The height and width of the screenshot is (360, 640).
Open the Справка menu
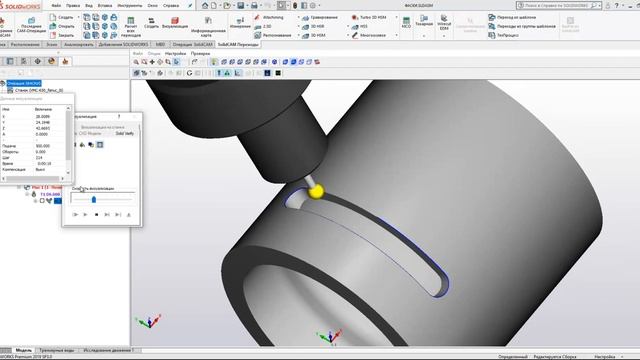click(171, 6)
